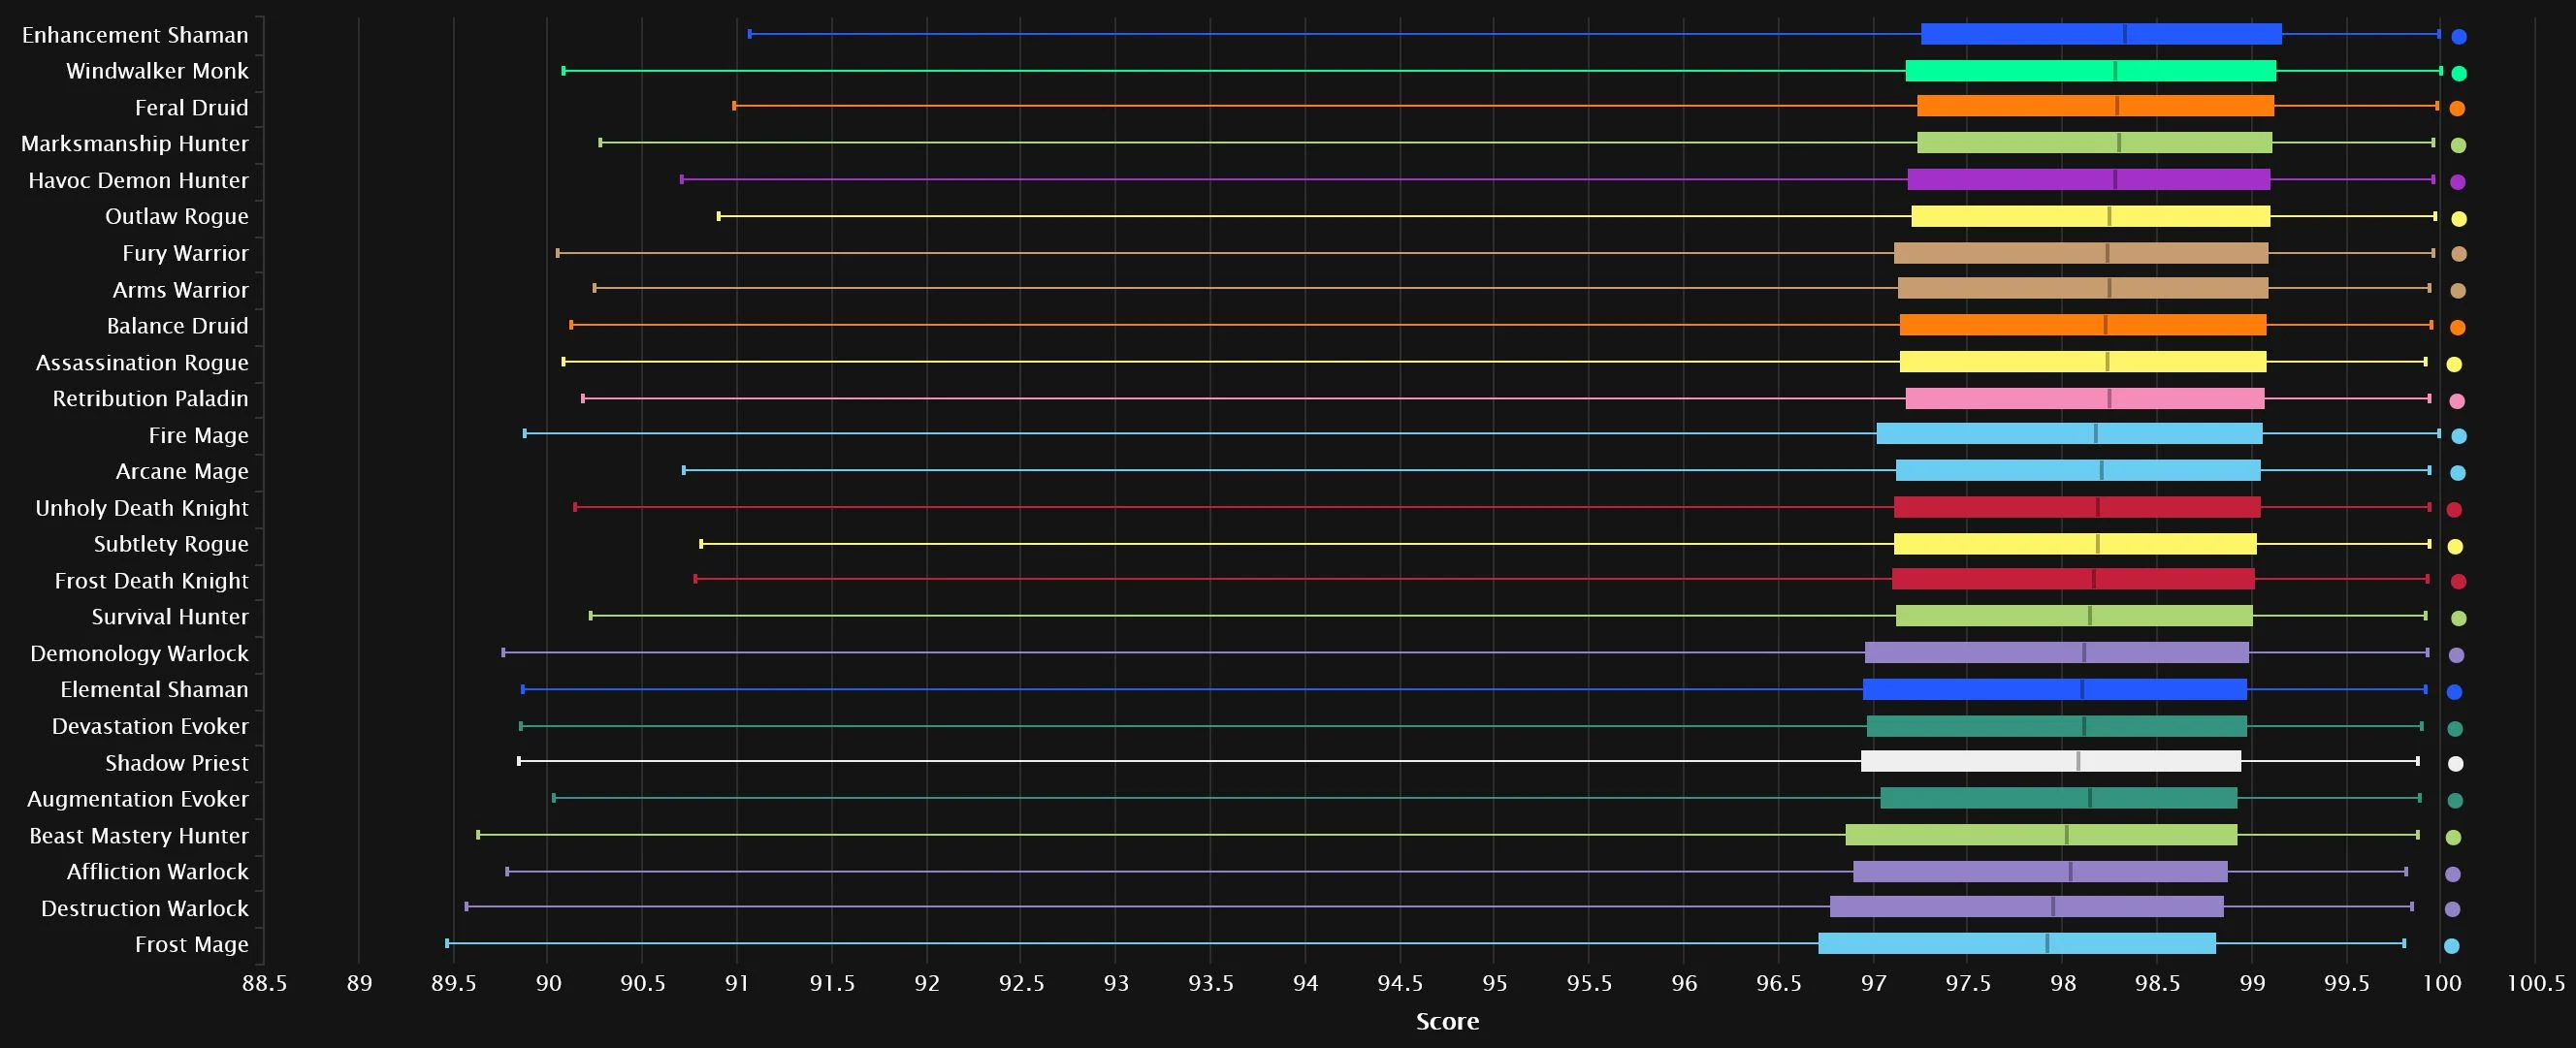Click the Havoc Demon Hunter purple box bar
2576x1048 pixels.
pos(2089,180)
